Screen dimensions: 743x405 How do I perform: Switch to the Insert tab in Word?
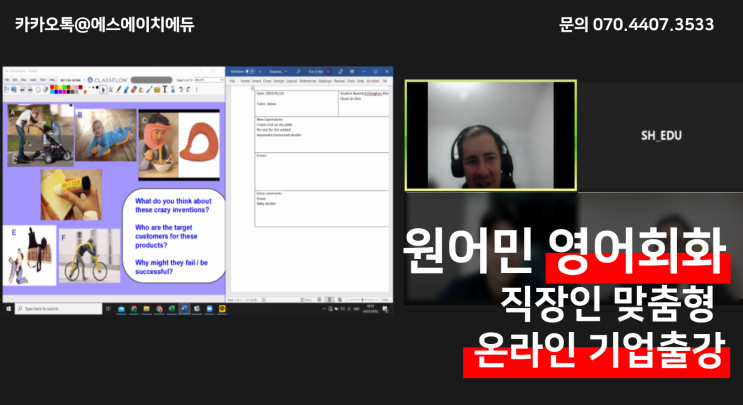(x=256, y=81)
